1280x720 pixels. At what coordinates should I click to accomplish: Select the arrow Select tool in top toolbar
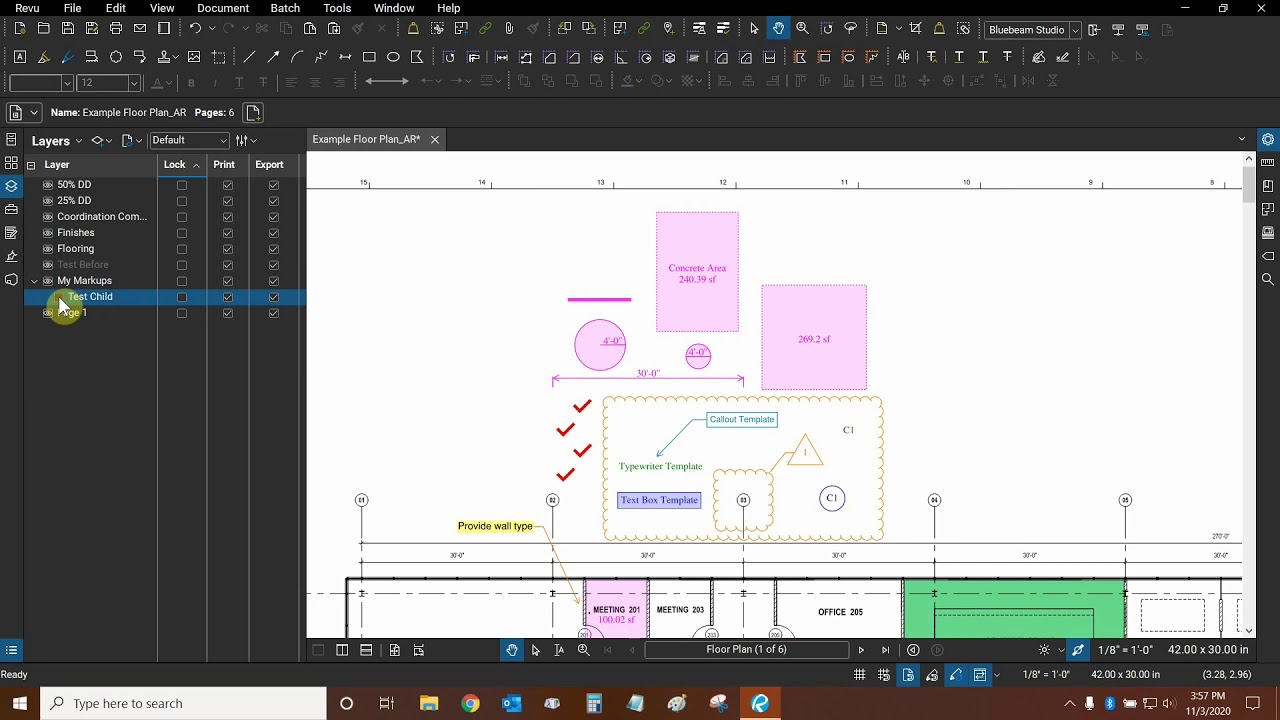tap(754, 29)
